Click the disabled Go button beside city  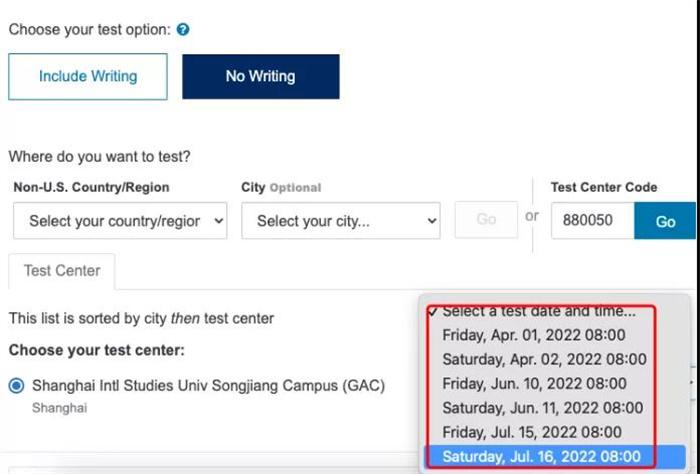coord(486,219)
